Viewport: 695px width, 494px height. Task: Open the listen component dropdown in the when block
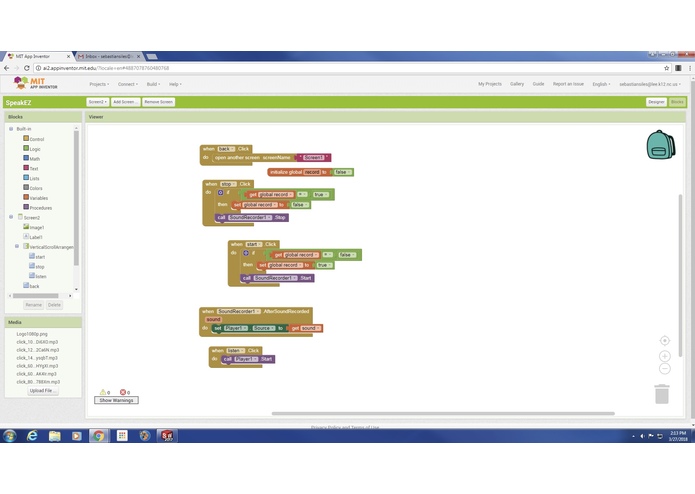pos(236,350)
